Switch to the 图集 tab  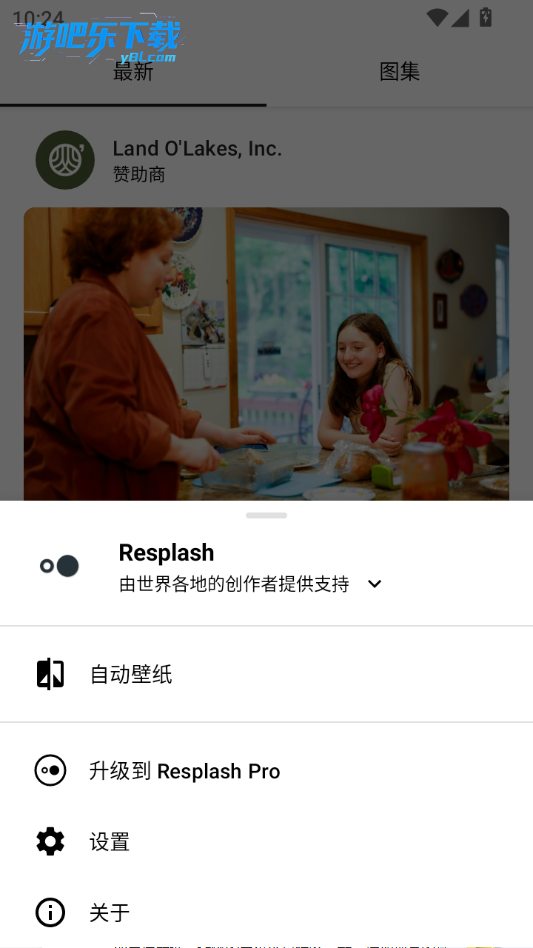tap(399, 71)
